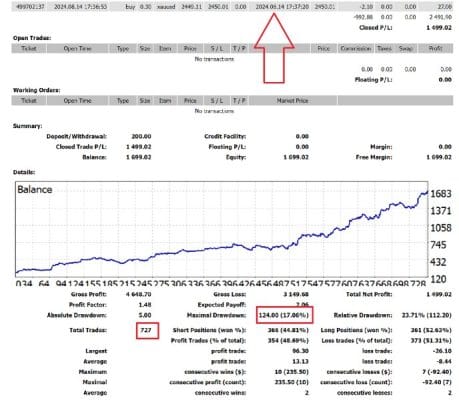Screen dimensions: 459x400
Task: Click the Commission column header in Open Trades
Action: [356, 49]
